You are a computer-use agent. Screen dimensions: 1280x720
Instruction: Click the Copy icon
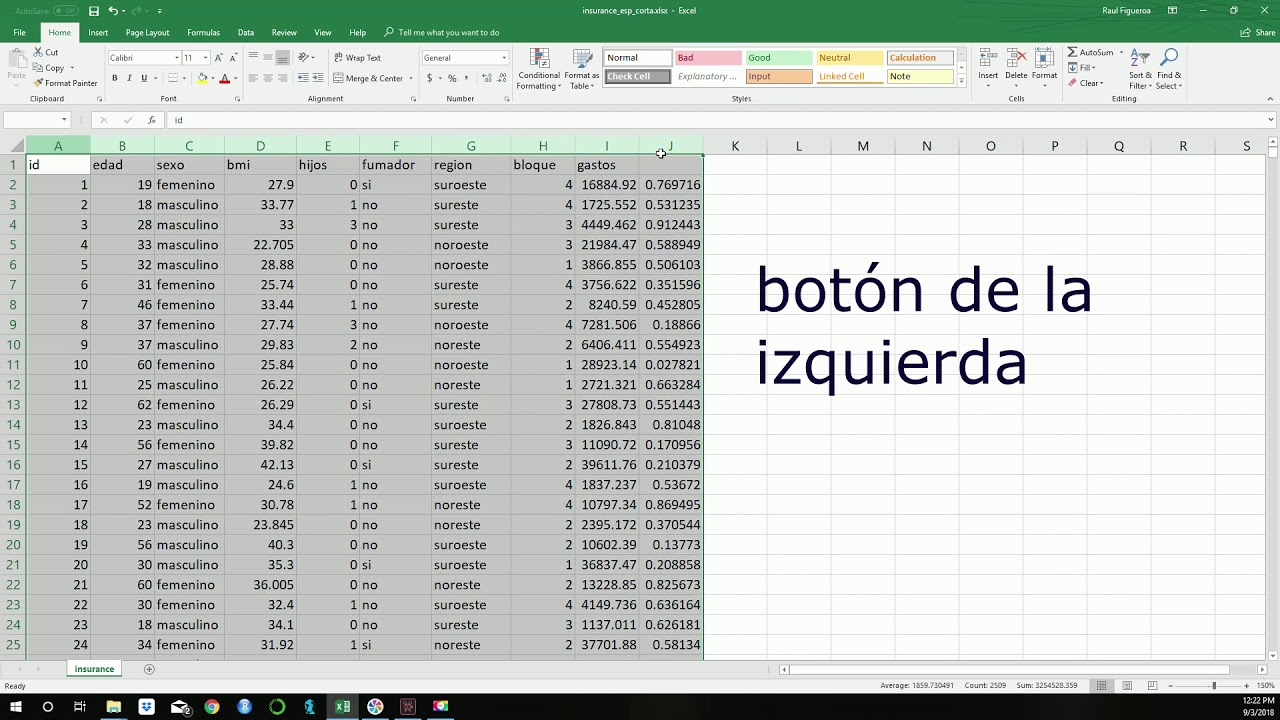coord(38,68)
